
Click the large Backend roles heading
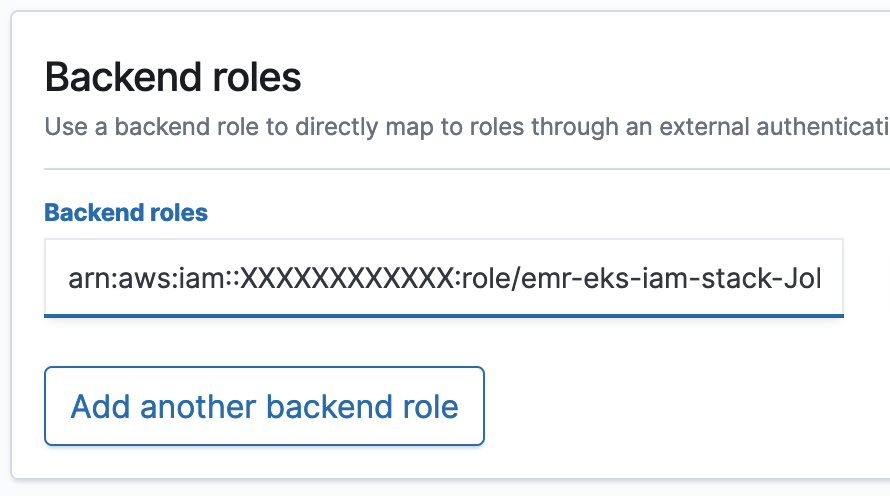point(173,77)
